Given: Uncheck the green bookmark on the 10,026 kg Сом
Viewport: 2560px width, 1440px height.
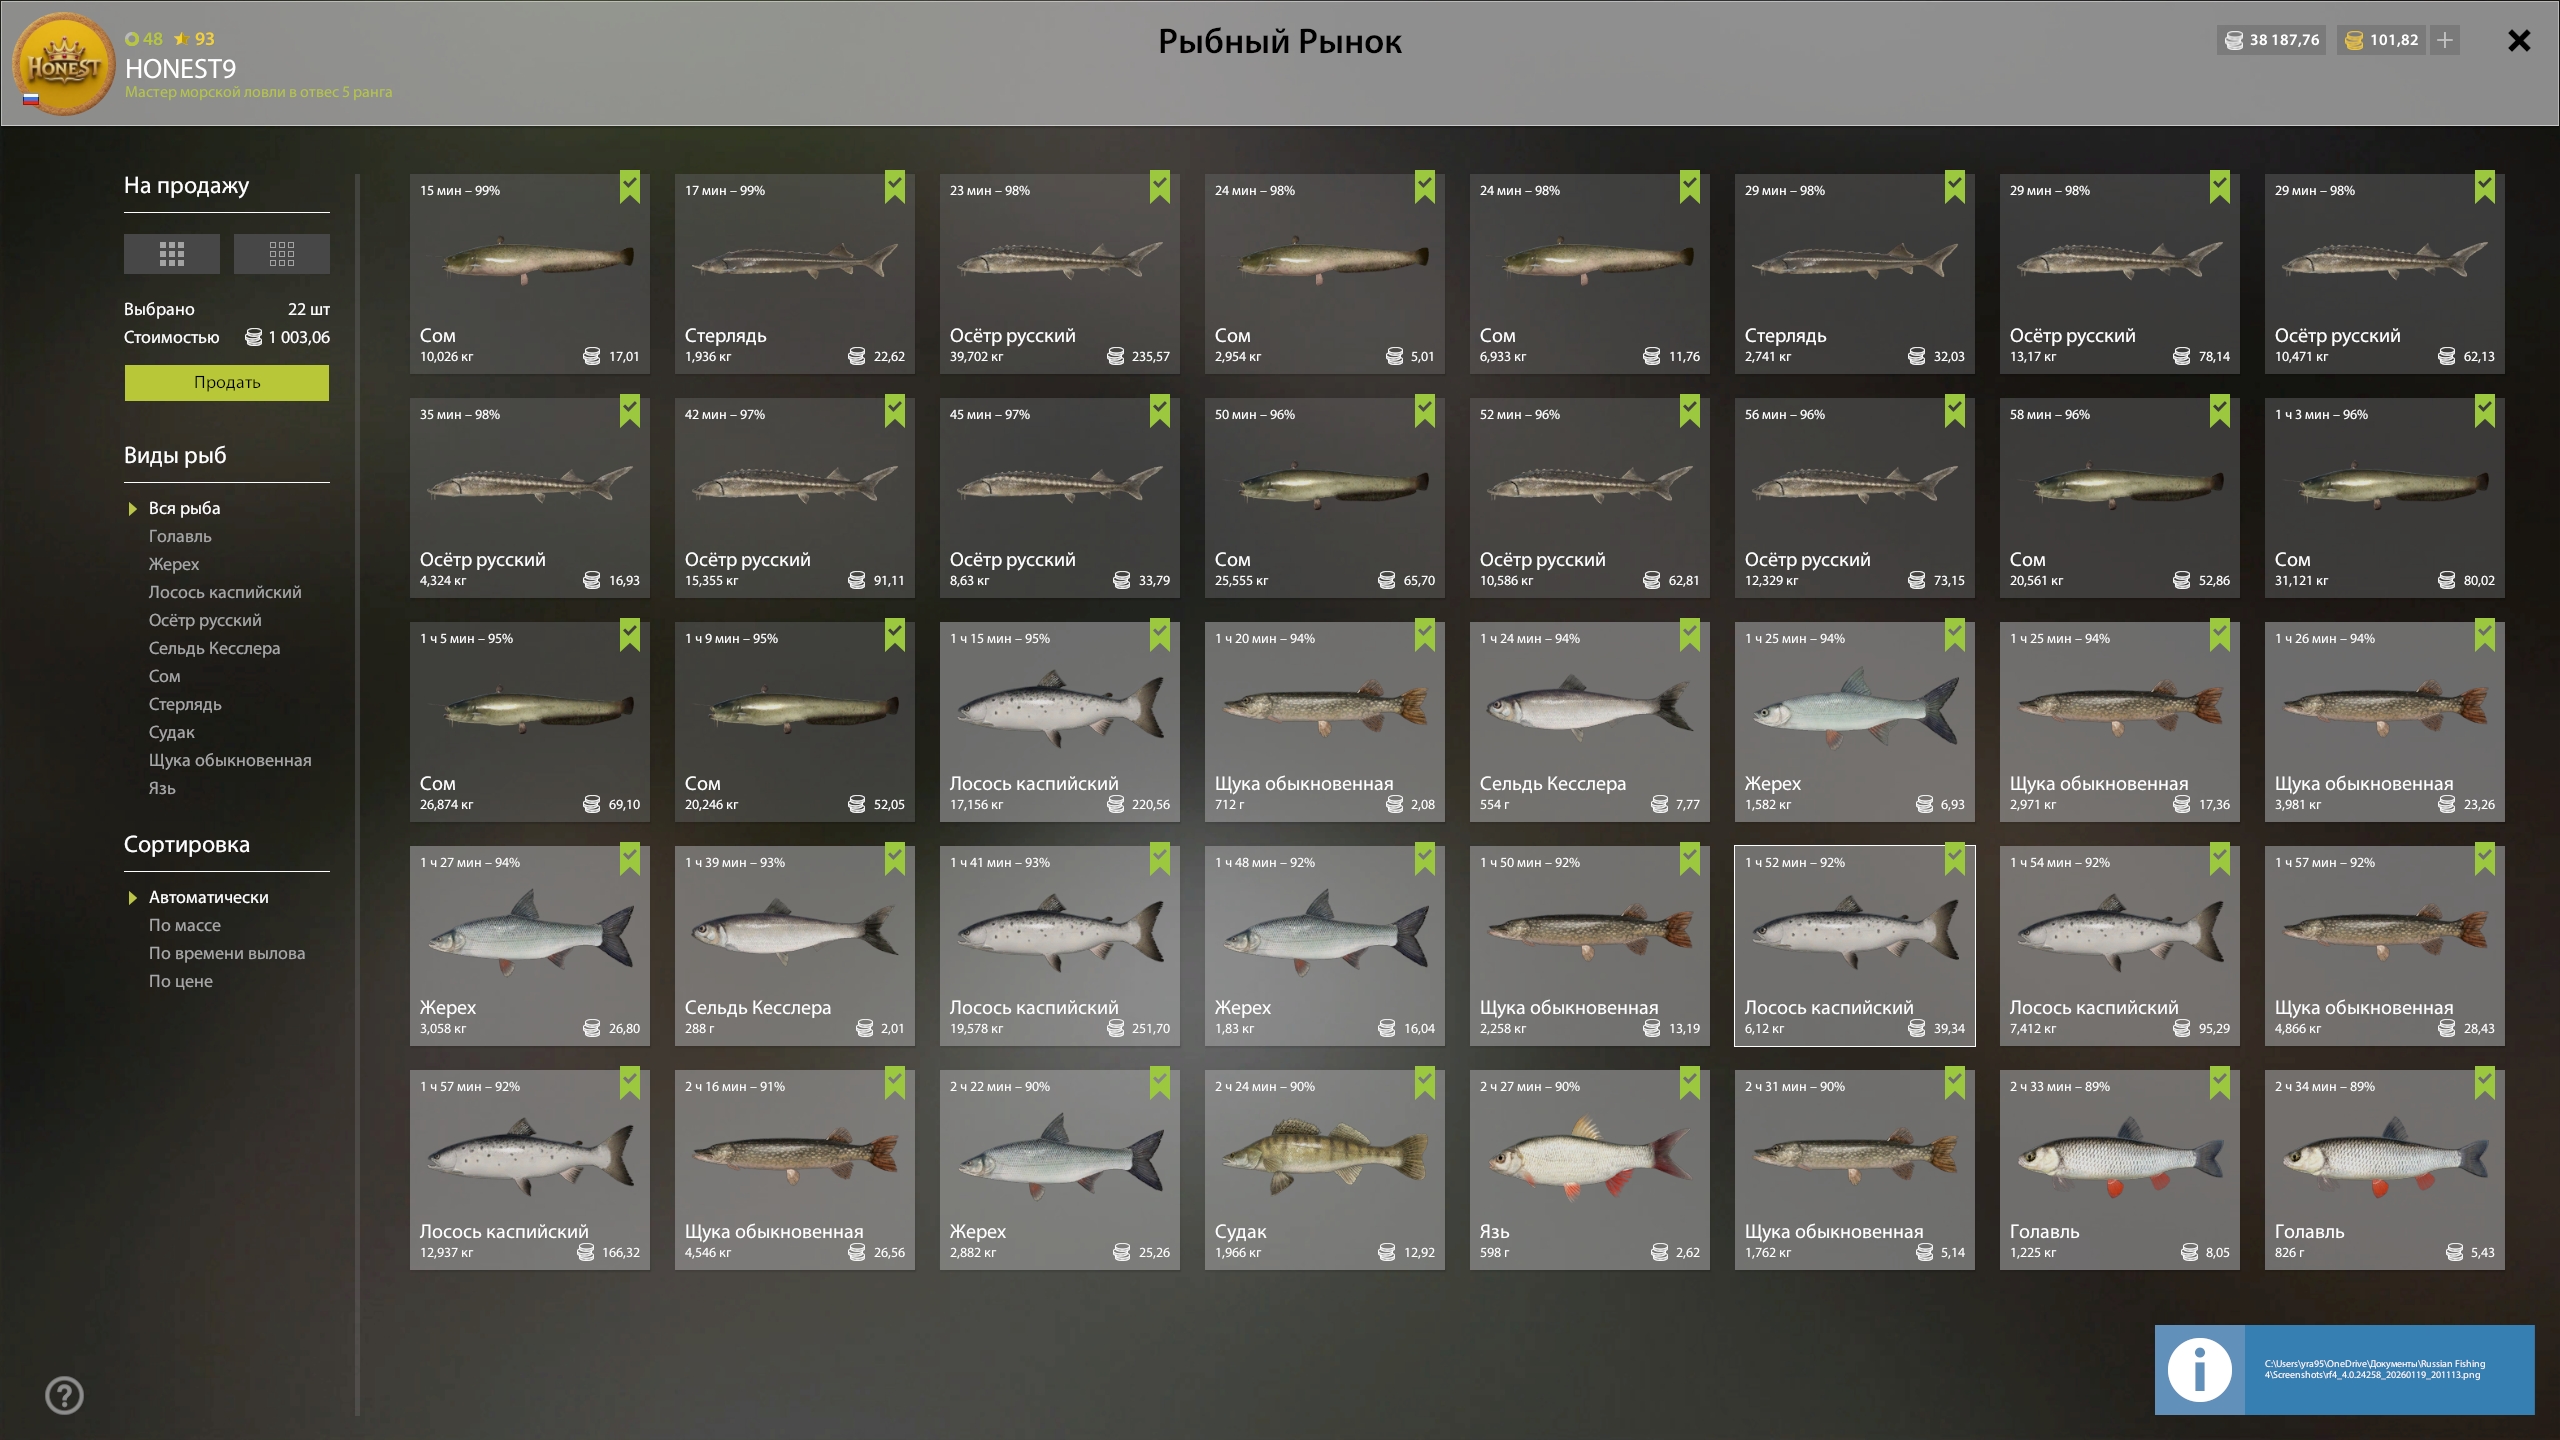Looking at the screenshot, I should 630,187.
